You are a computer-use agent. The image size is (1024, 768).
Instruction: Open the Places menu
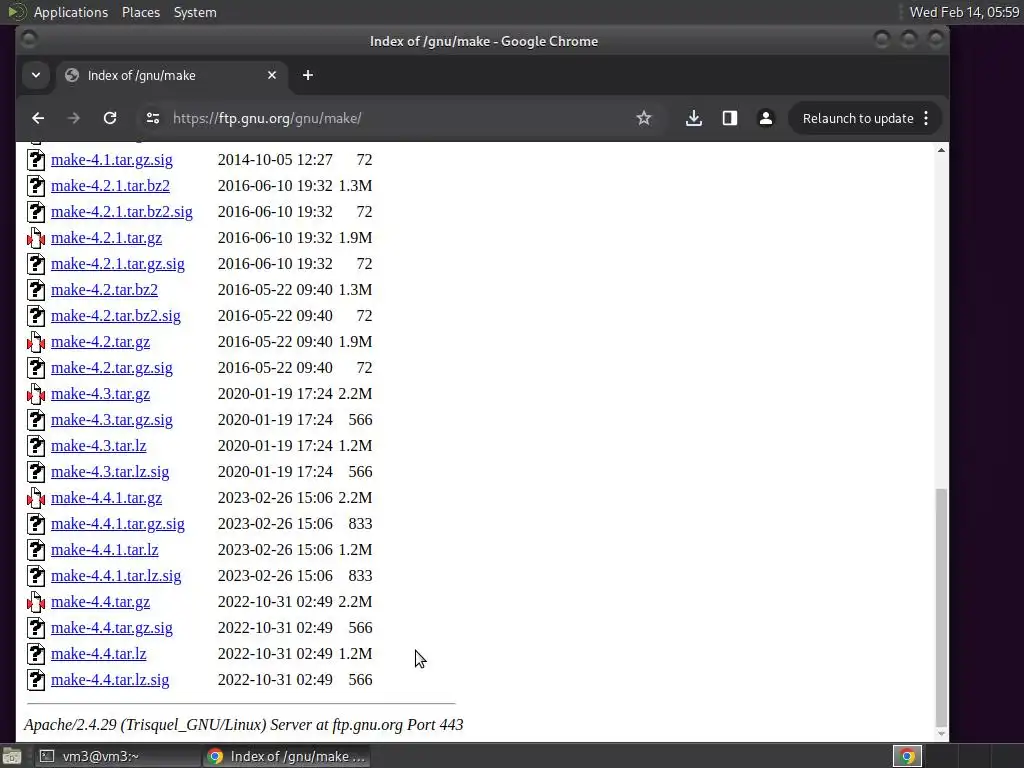(x=140, y=12)
